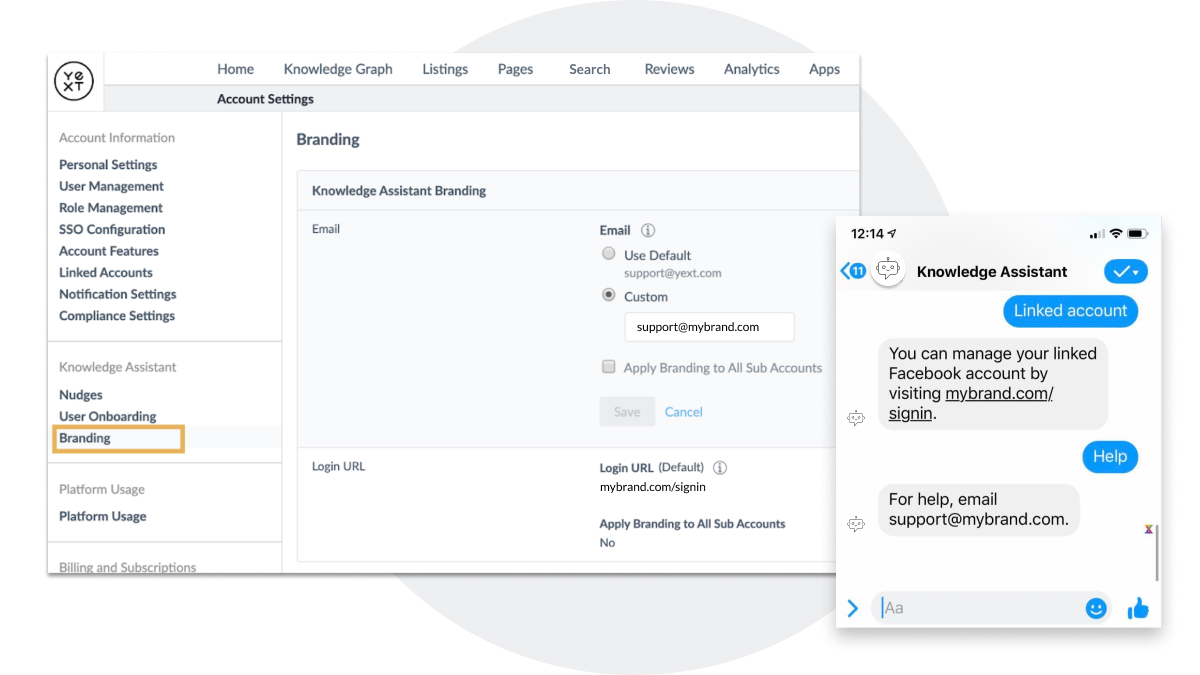This screenshot has height=675, width=1200.
Task: Open User Management settings
Action: coord(111,186)
